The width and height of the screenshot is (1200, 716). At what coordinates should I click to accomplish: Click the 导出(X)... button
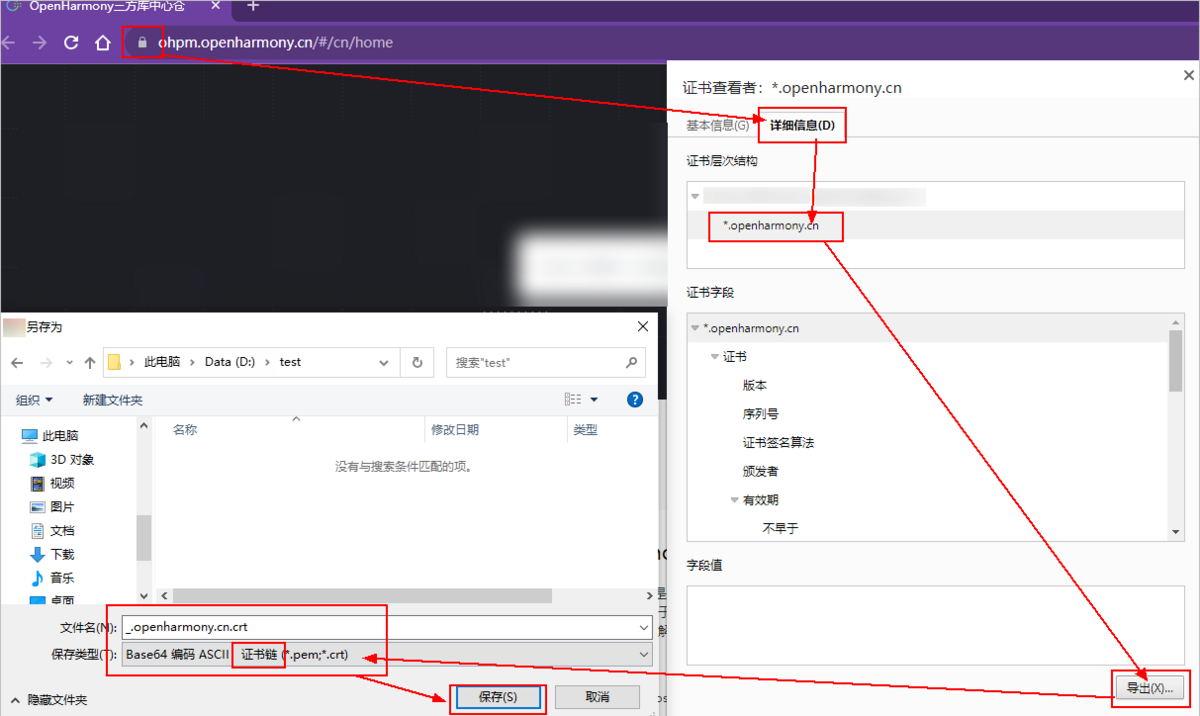coord(1149,688)
